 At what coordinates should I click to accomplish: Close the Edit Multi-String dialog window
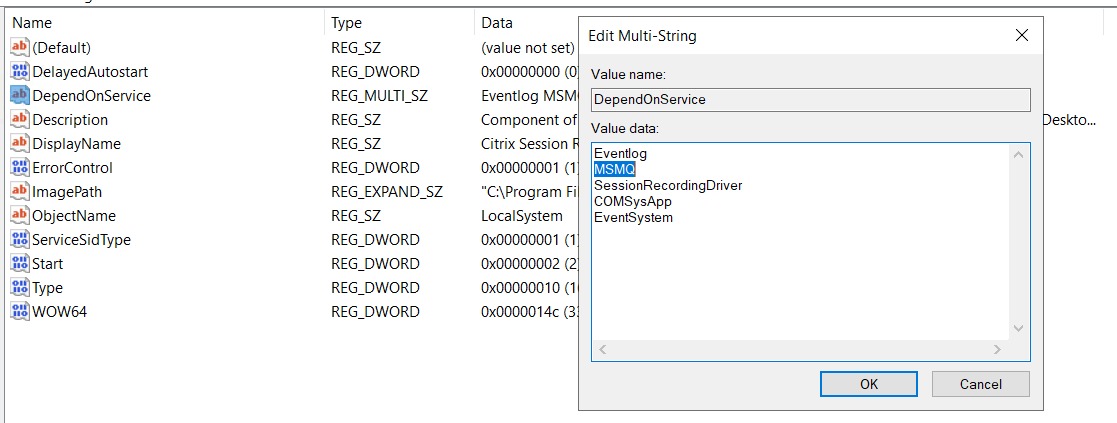[x=1021, y=36]
